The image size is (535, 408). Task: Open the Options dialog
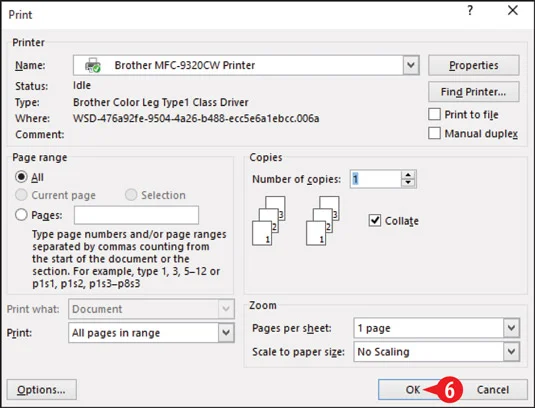42,390
